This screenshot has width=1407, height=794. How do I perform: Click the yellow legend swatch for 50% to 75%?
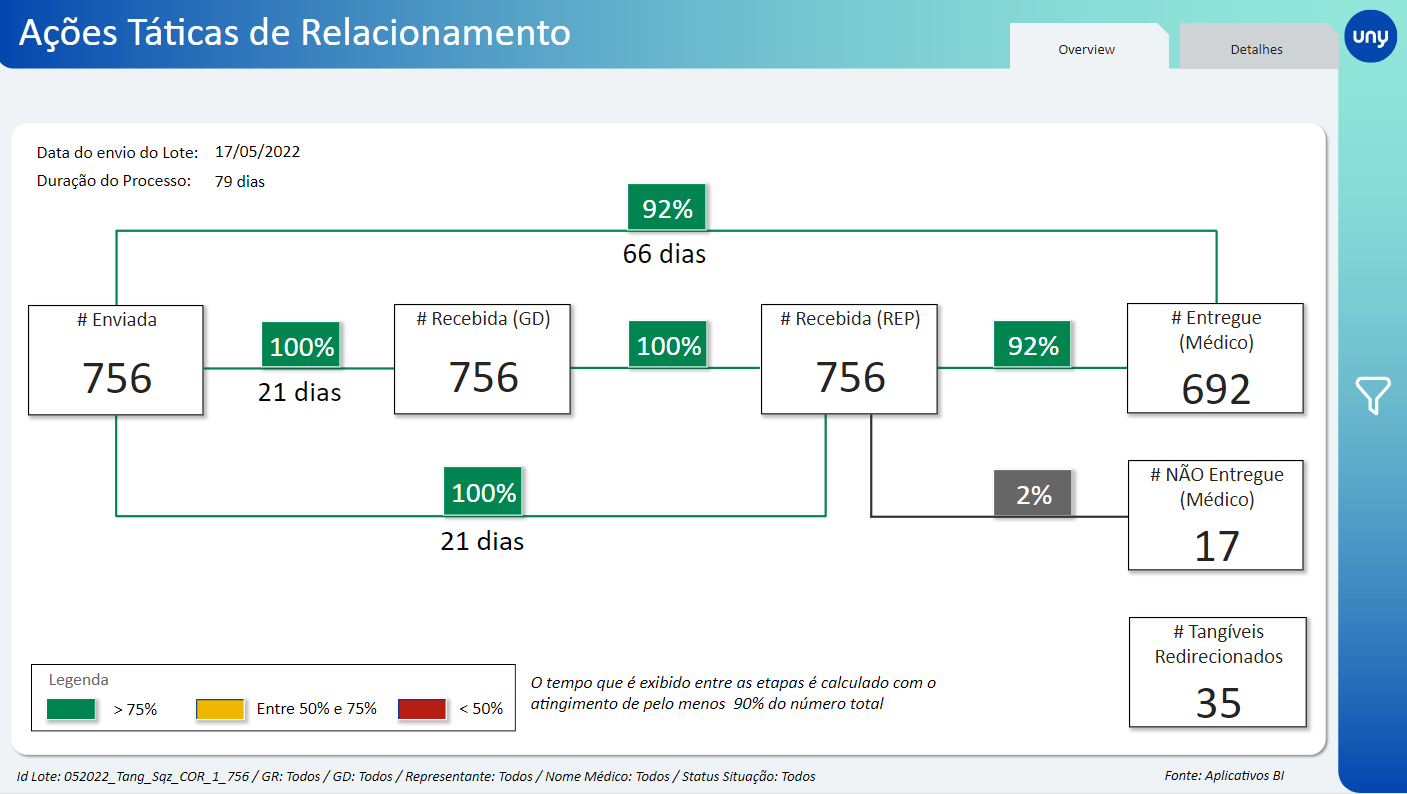(x=220, y=709)
